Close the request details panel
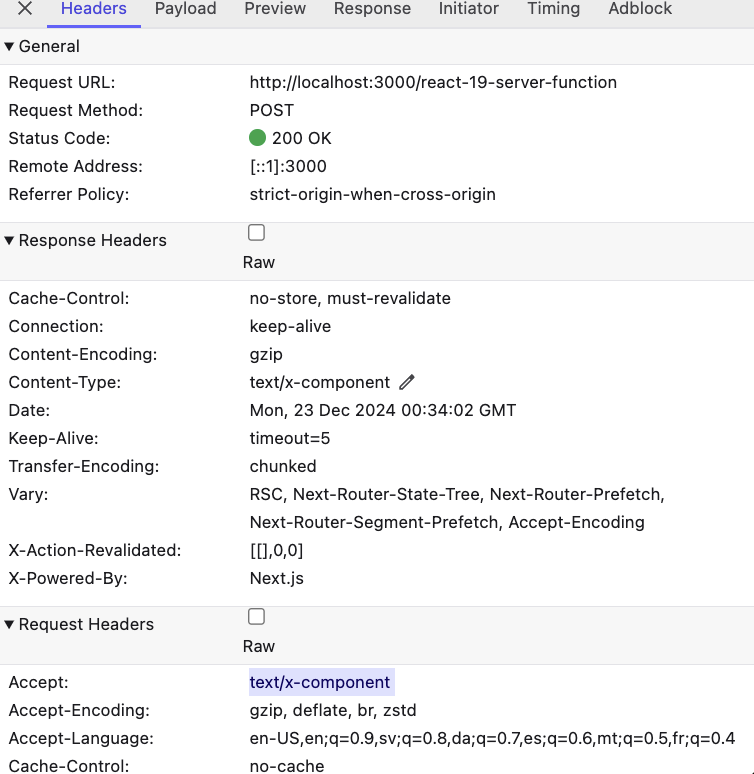Viewport: 754px width, 774px height. tap(25, 8)
